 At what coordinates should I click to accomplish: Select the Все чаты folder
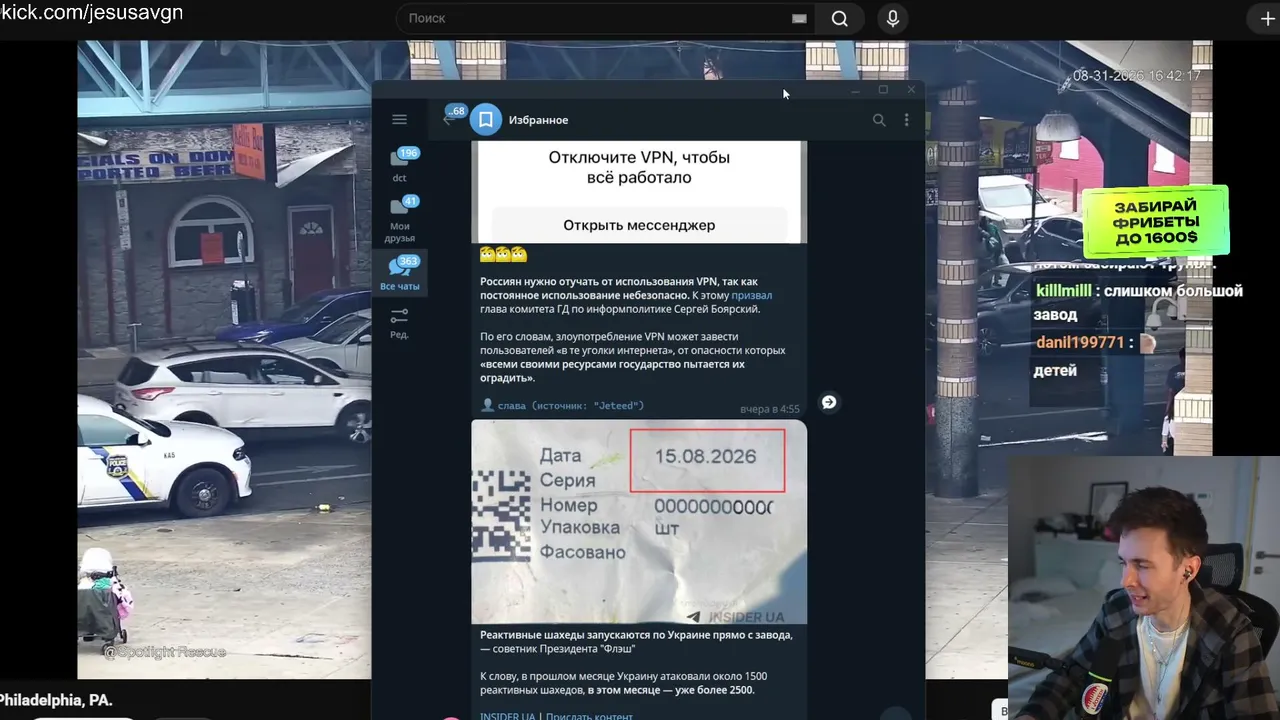point(400,273)
